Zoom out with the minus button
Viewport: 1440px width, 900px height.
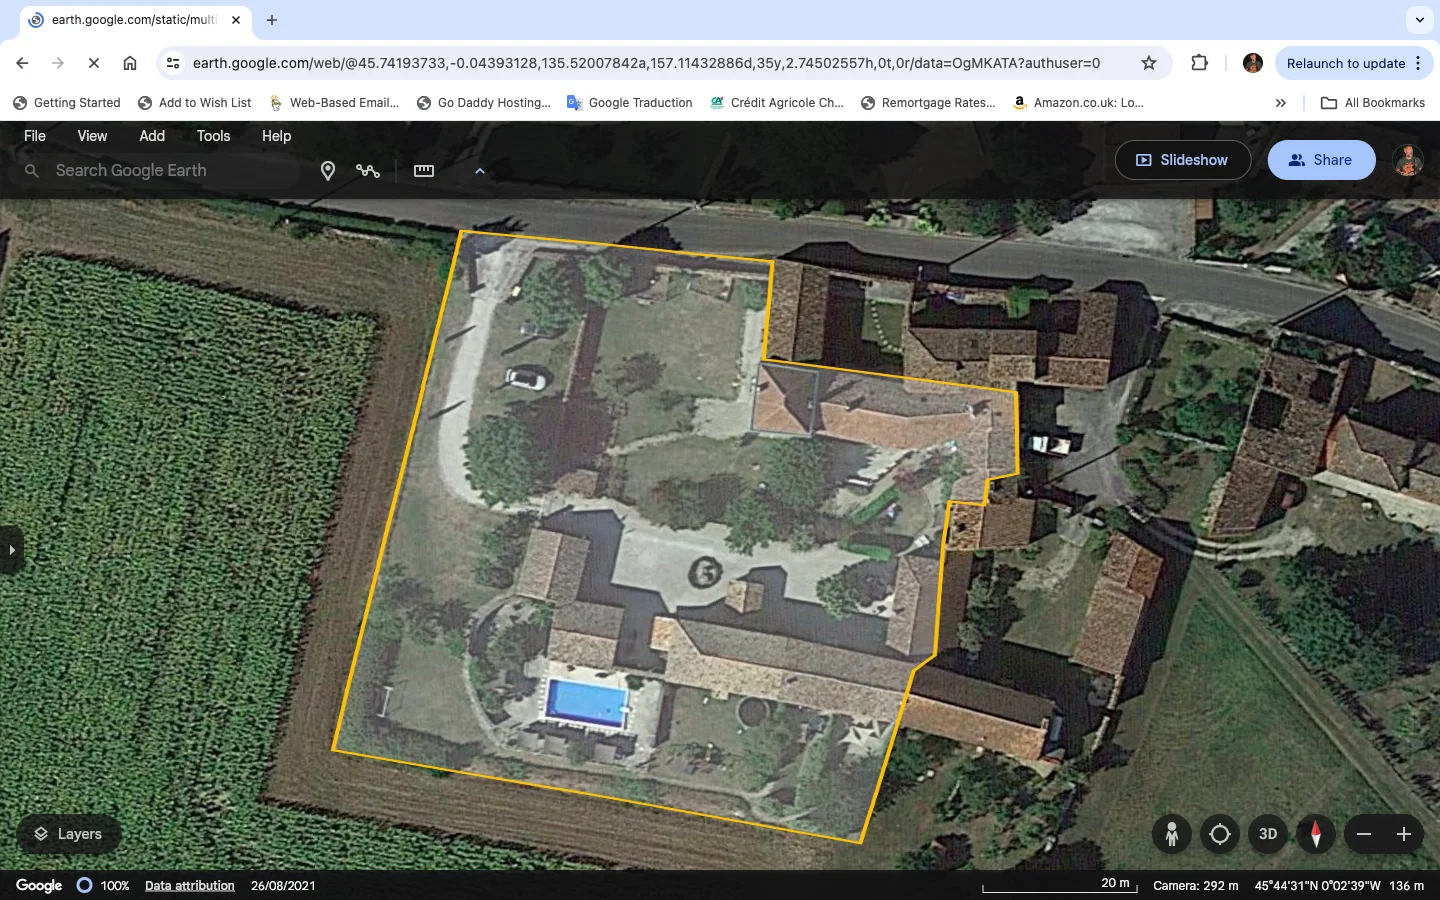[1364, 834]
